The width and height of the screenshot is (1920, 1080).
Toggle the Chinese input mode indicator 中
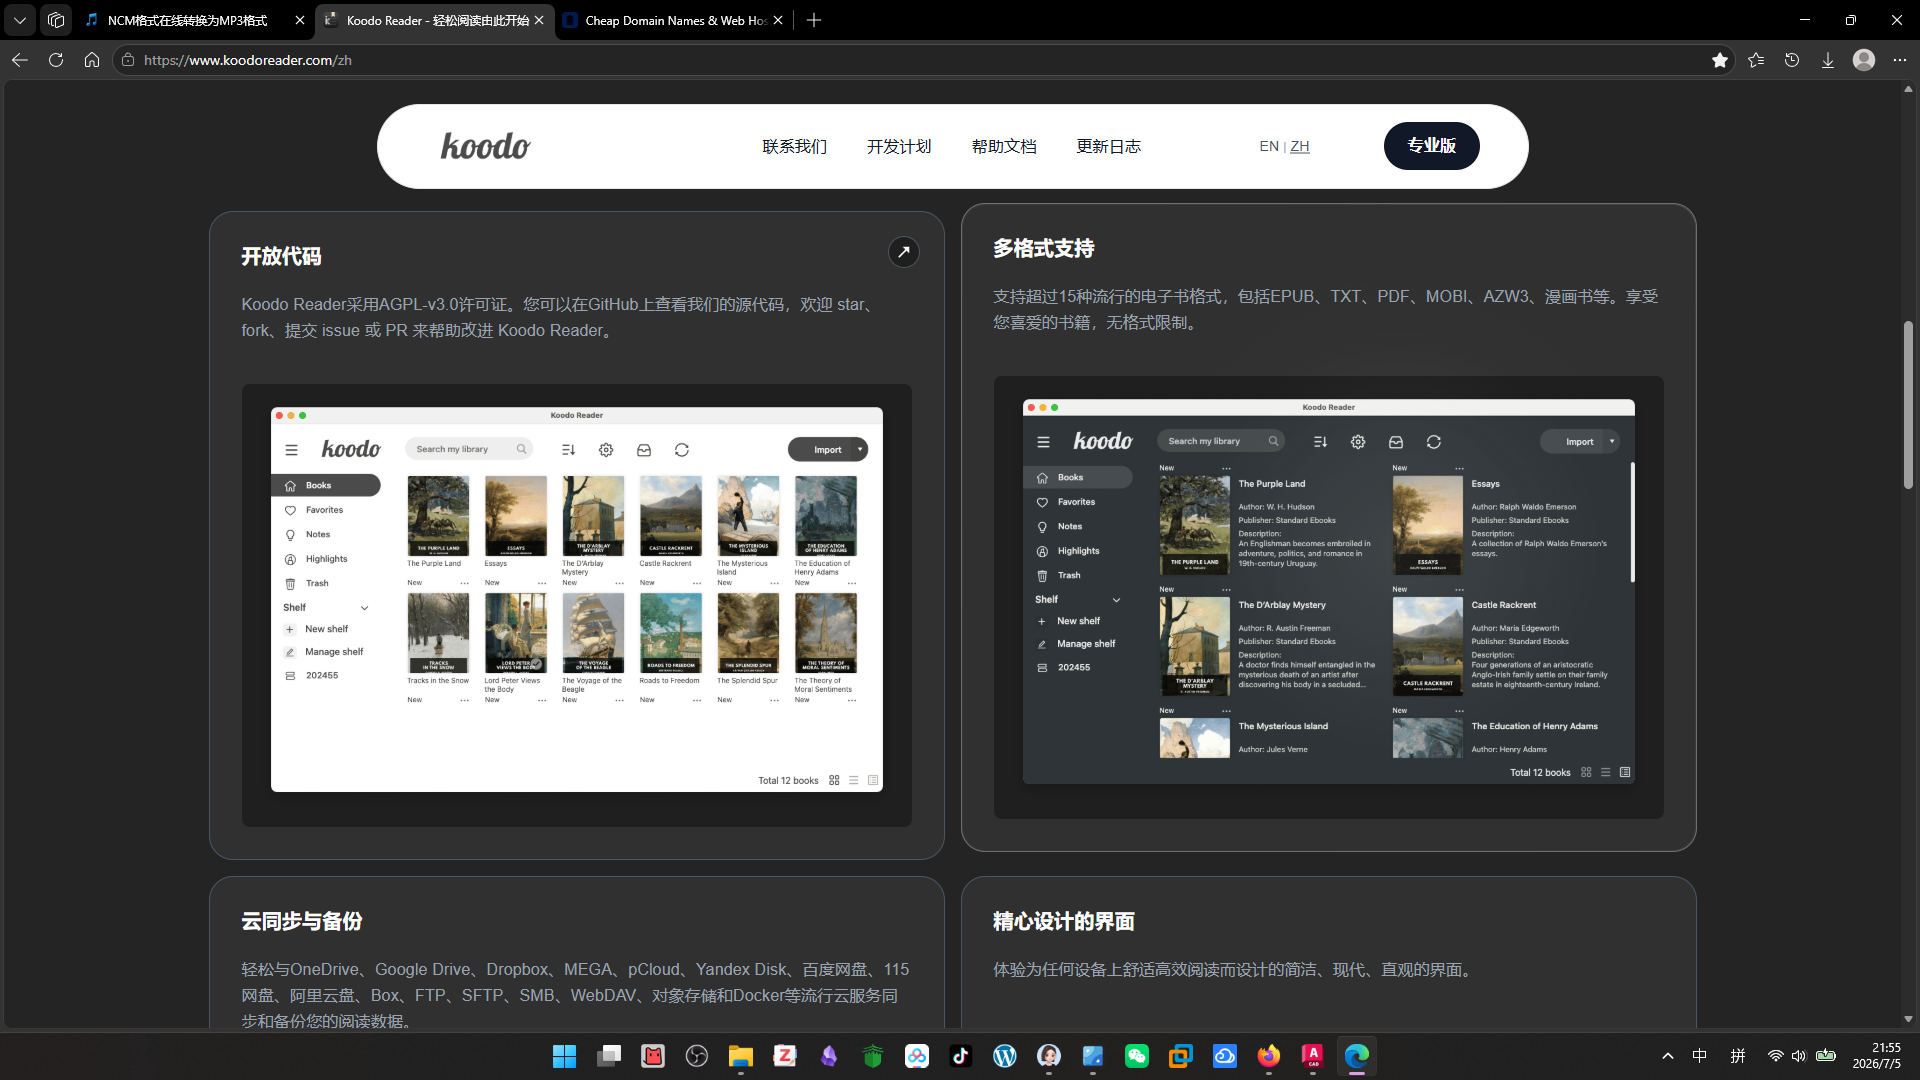(x=1700, y=1056)
